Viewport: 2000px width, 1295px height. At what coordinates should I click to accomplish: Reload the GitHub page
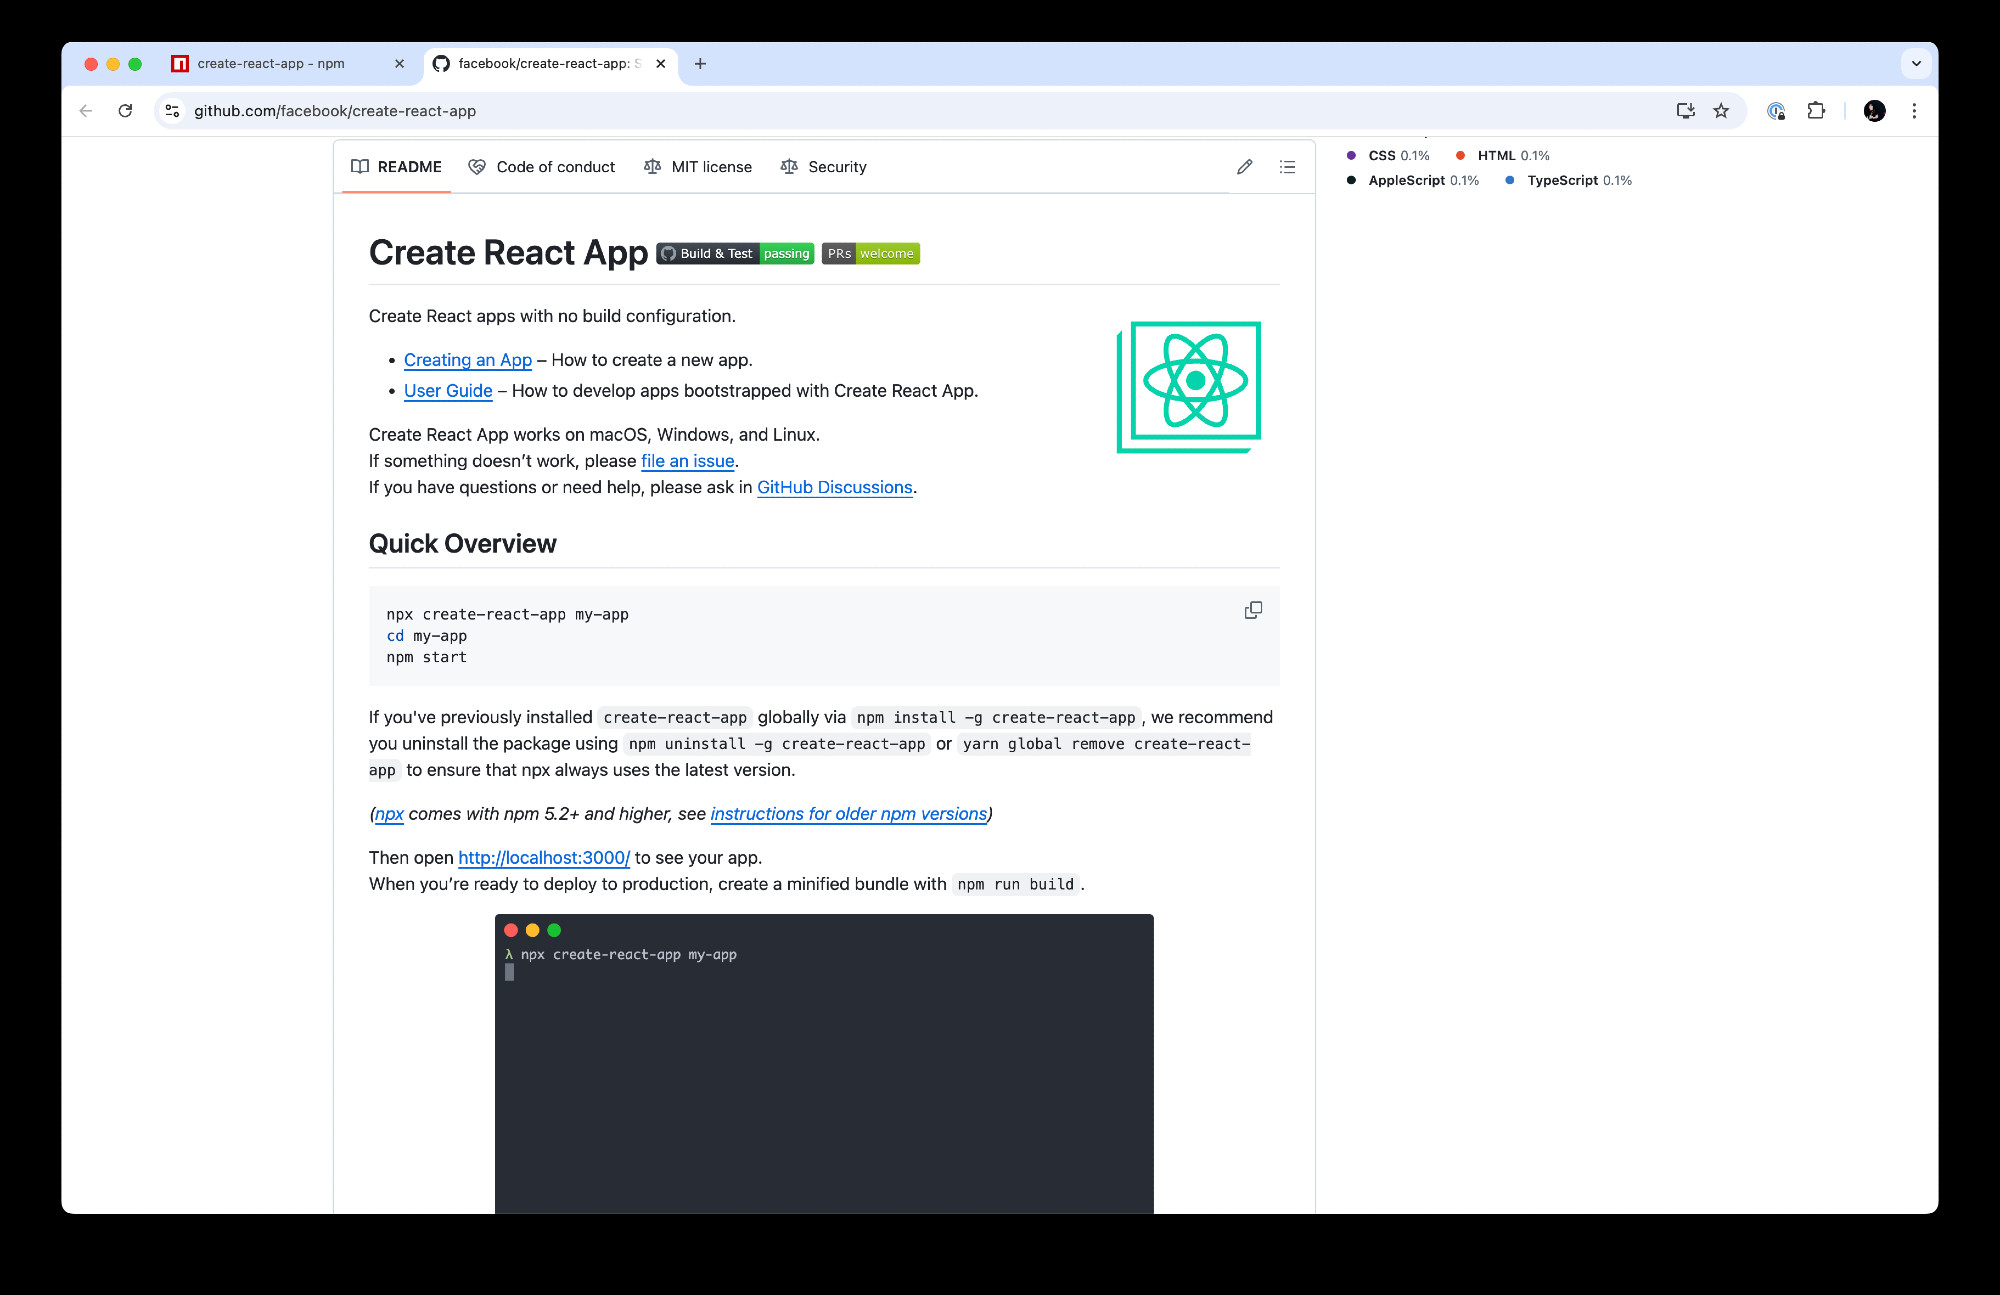coord(125,111)
